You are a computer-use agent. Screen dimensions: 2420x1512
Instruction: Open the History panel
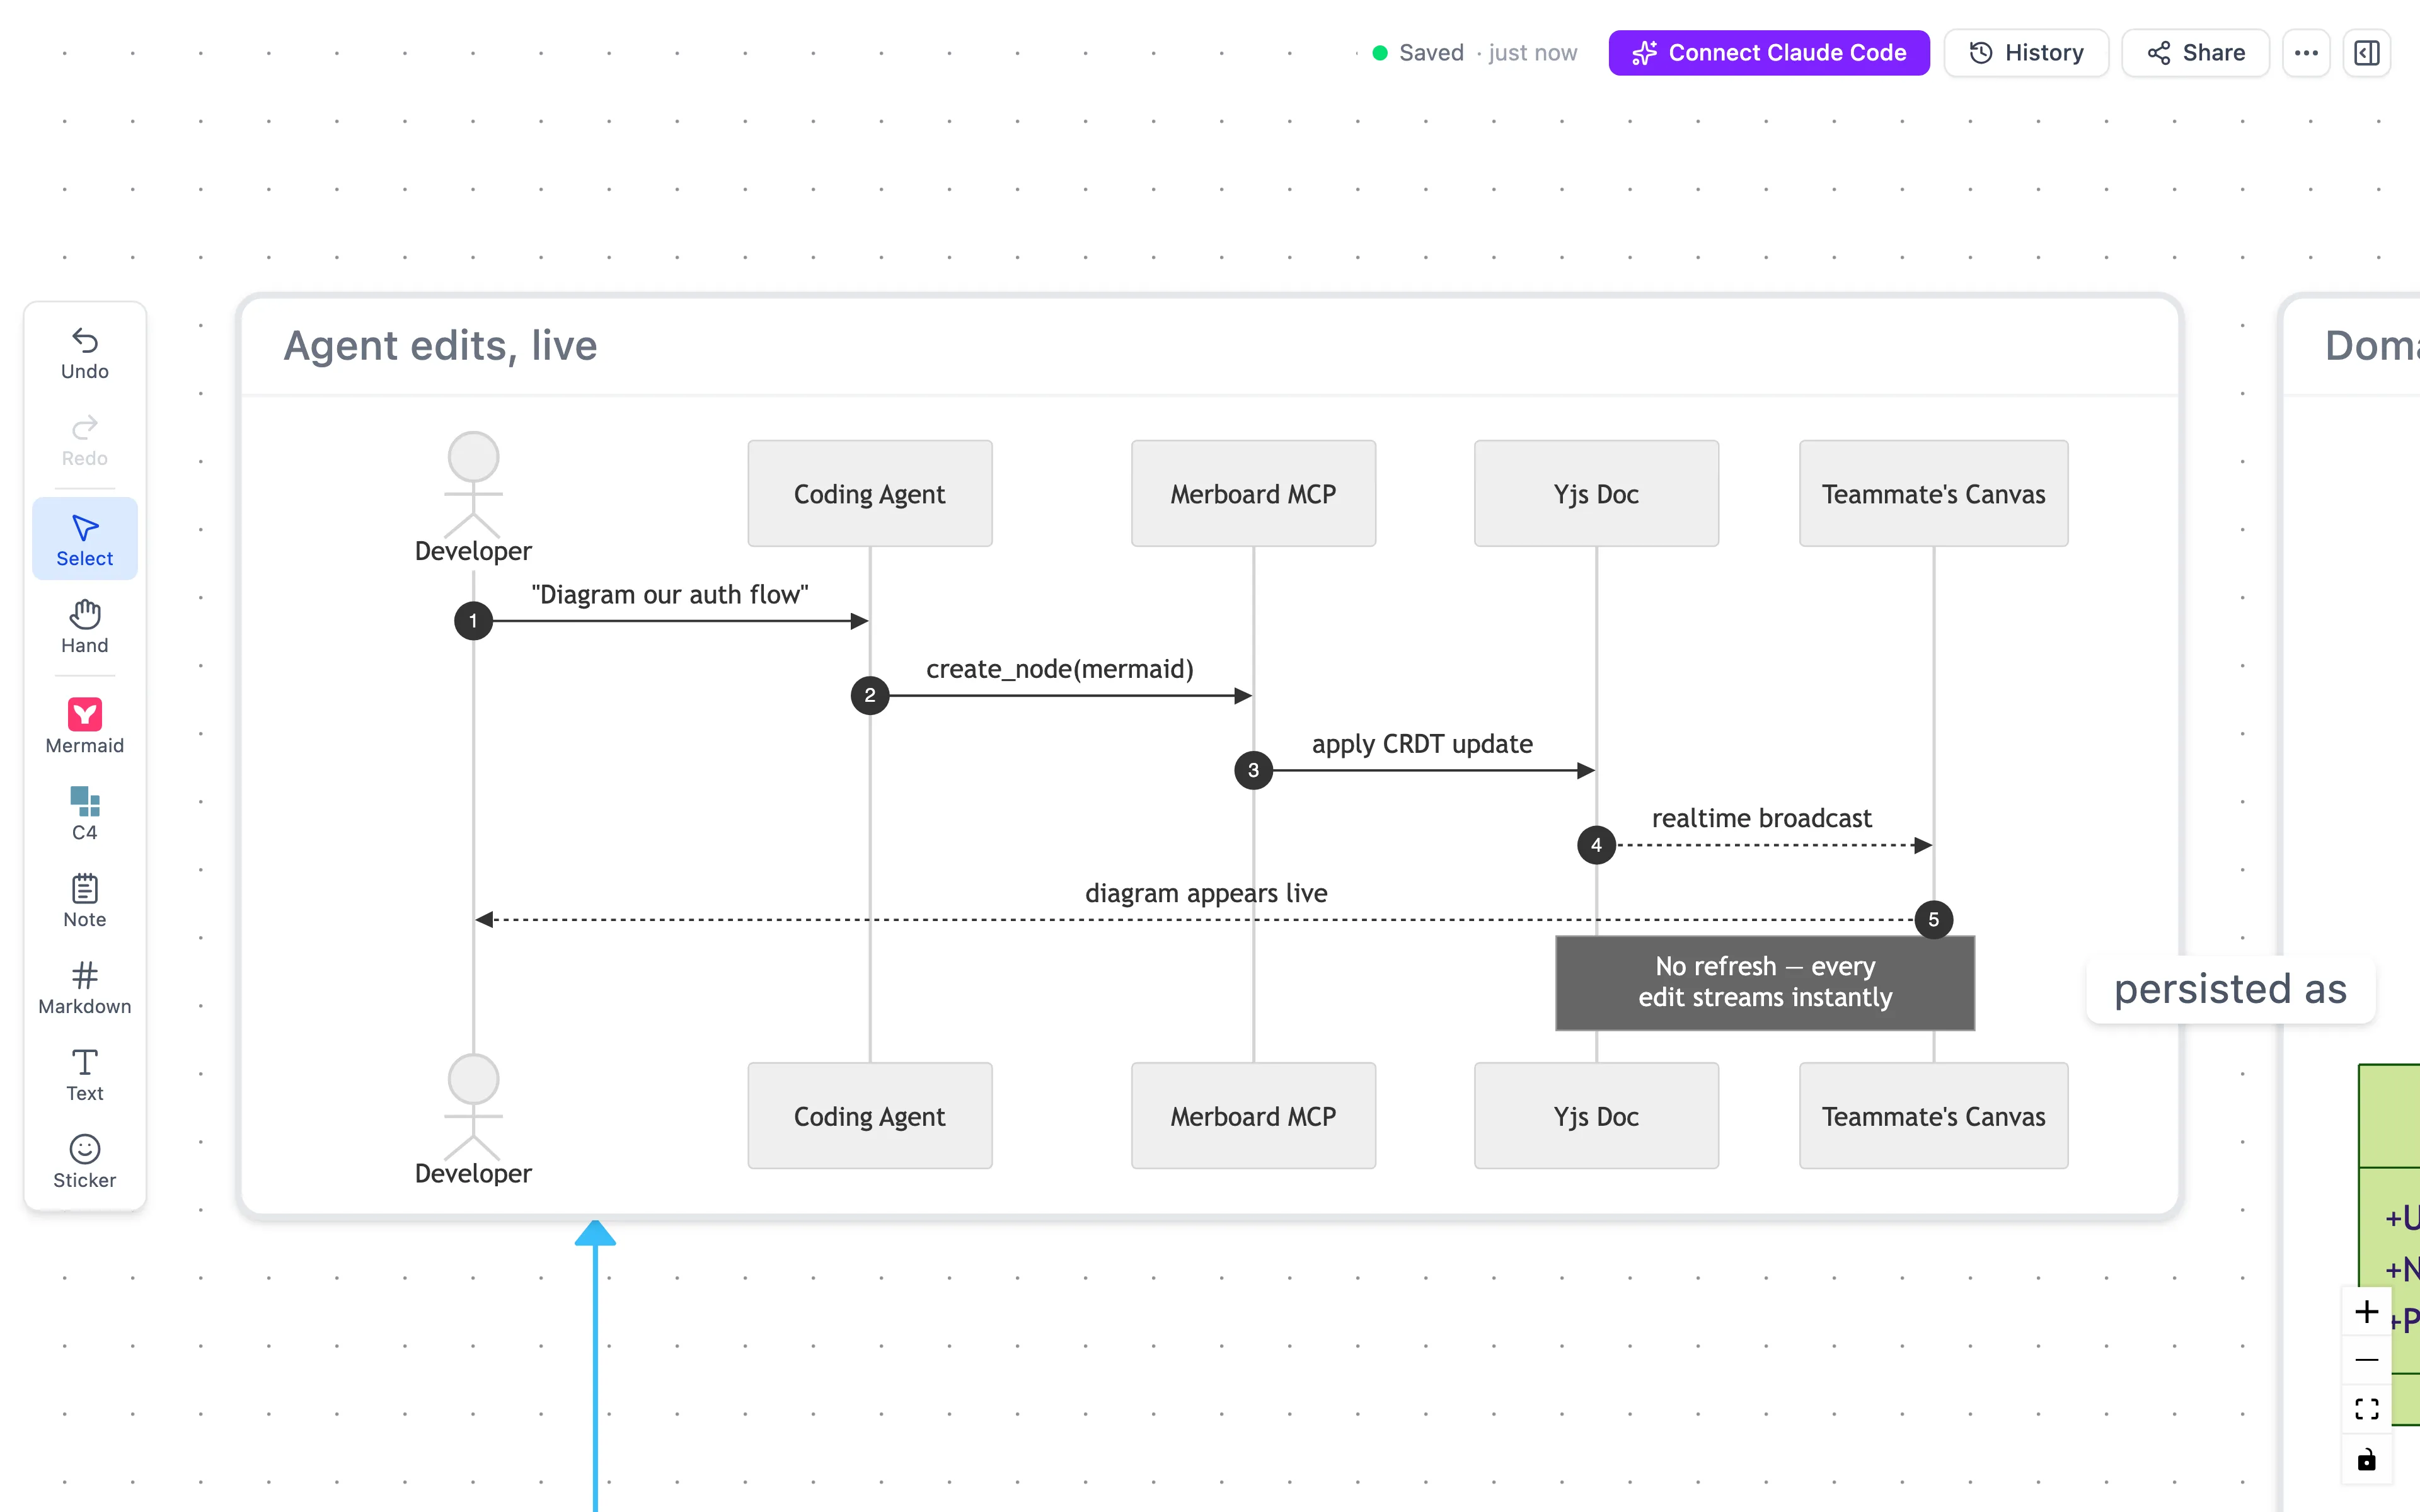[2026, 53]
